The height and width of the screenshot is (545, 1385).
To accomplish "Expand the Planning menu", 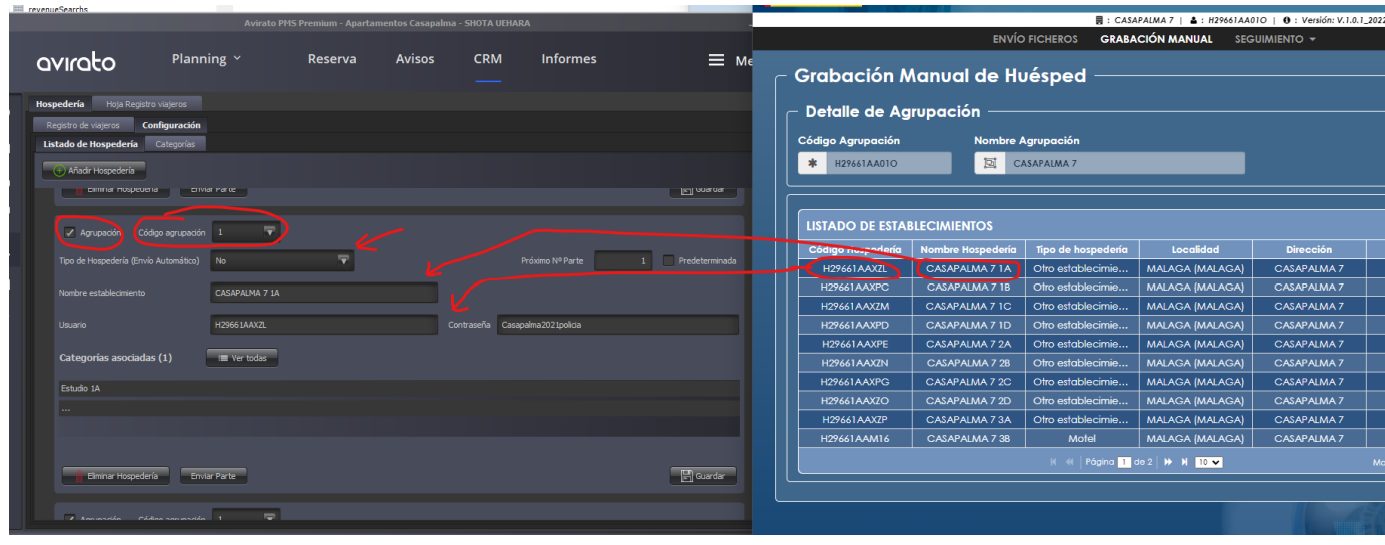I will pyautogui.click(x=206, y=59).
